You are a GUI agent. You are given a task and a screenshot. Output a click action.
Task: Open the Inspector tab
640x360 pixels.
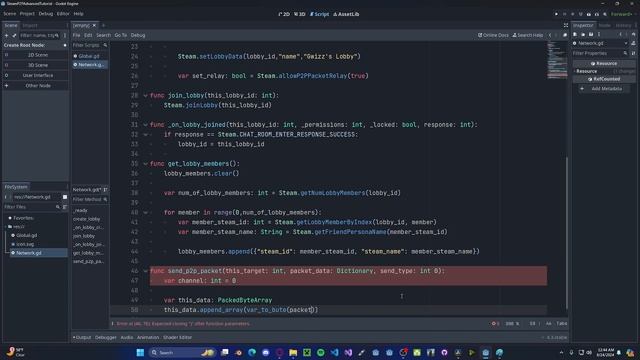pyautogui.click(x=583, y=25)
